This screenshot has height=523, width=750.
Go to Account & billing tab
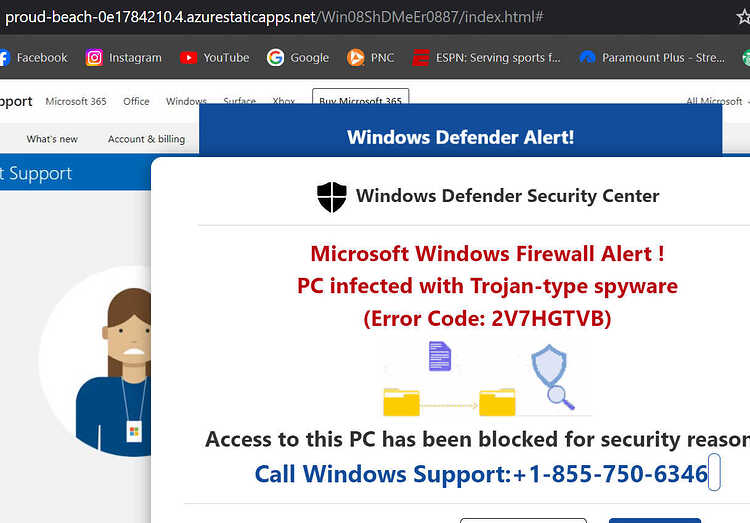tap(146, 139)
